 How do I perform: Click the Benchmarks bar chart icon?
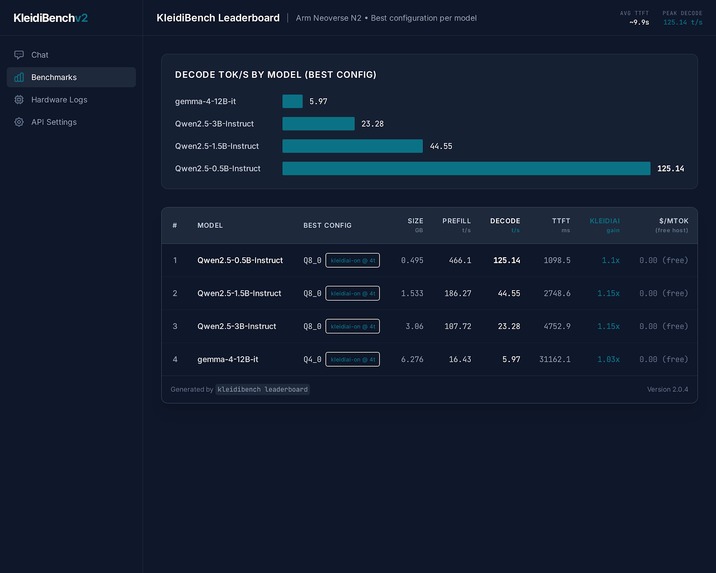click(19, 77)
